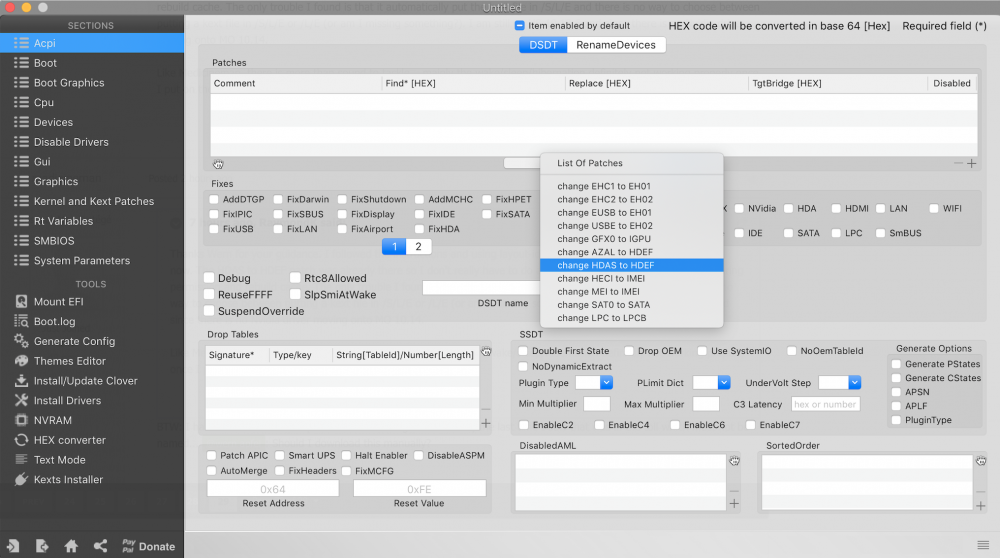Go to Fixes page 2
Image resolution: width=1000 pixels, height=558 pixels.
418,247
